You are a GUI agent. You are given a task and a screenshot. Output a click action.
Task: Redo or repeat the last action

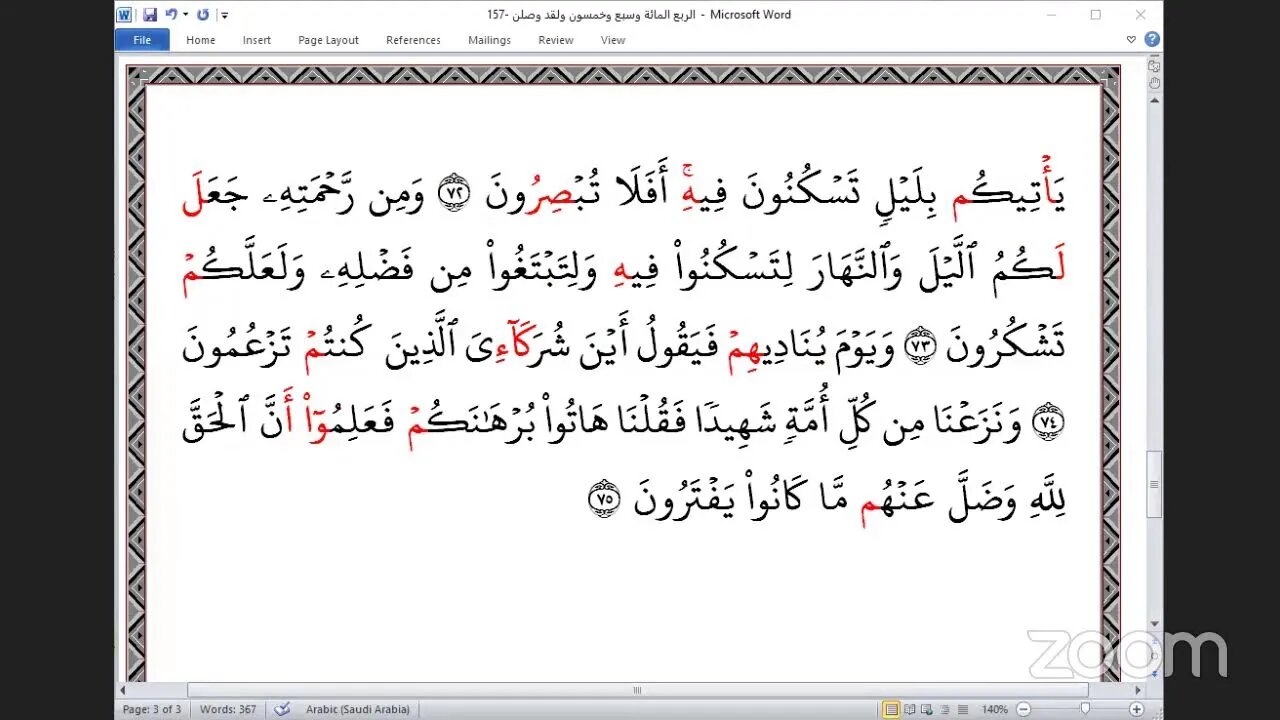click(203, 15)
